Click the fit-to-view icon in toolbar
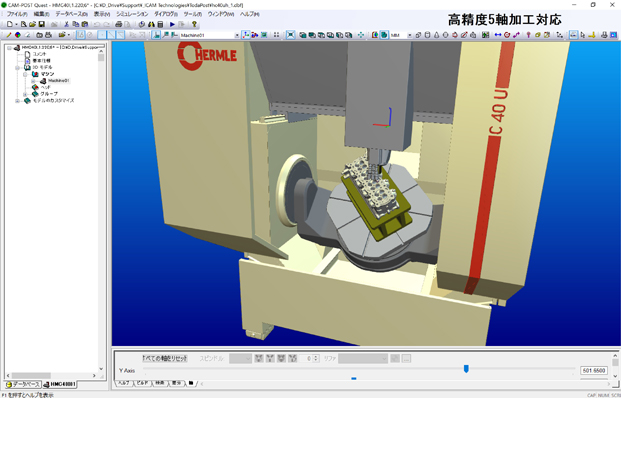This screenshot has height=463, width=621. pos(290,35)
